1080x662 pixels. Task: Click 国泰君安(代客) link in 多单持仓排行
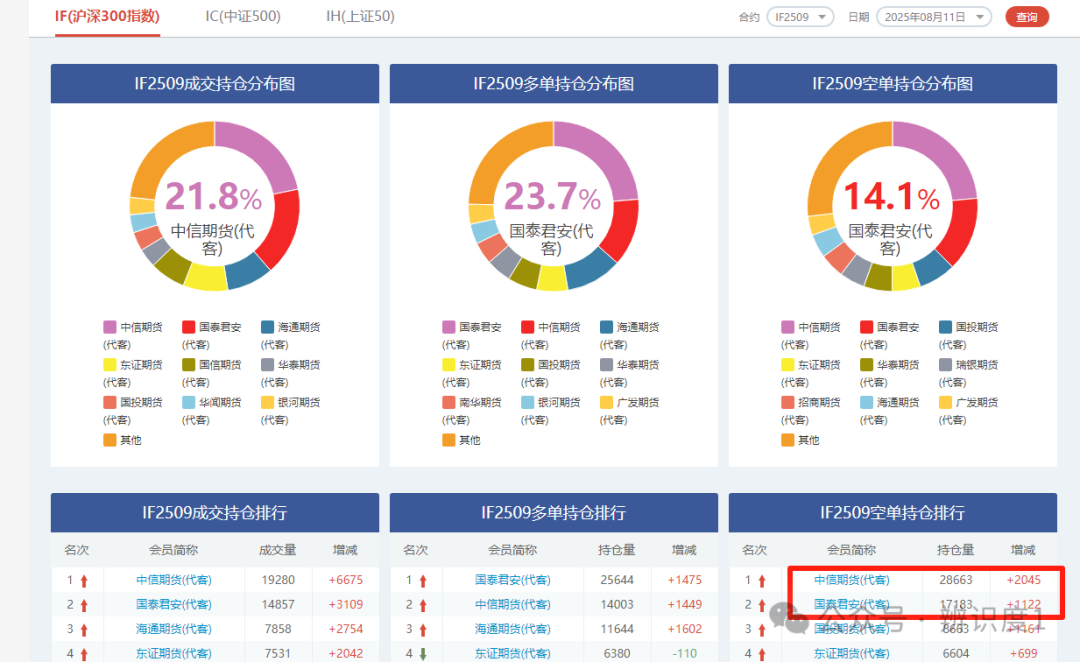click(x=512, y=580)
